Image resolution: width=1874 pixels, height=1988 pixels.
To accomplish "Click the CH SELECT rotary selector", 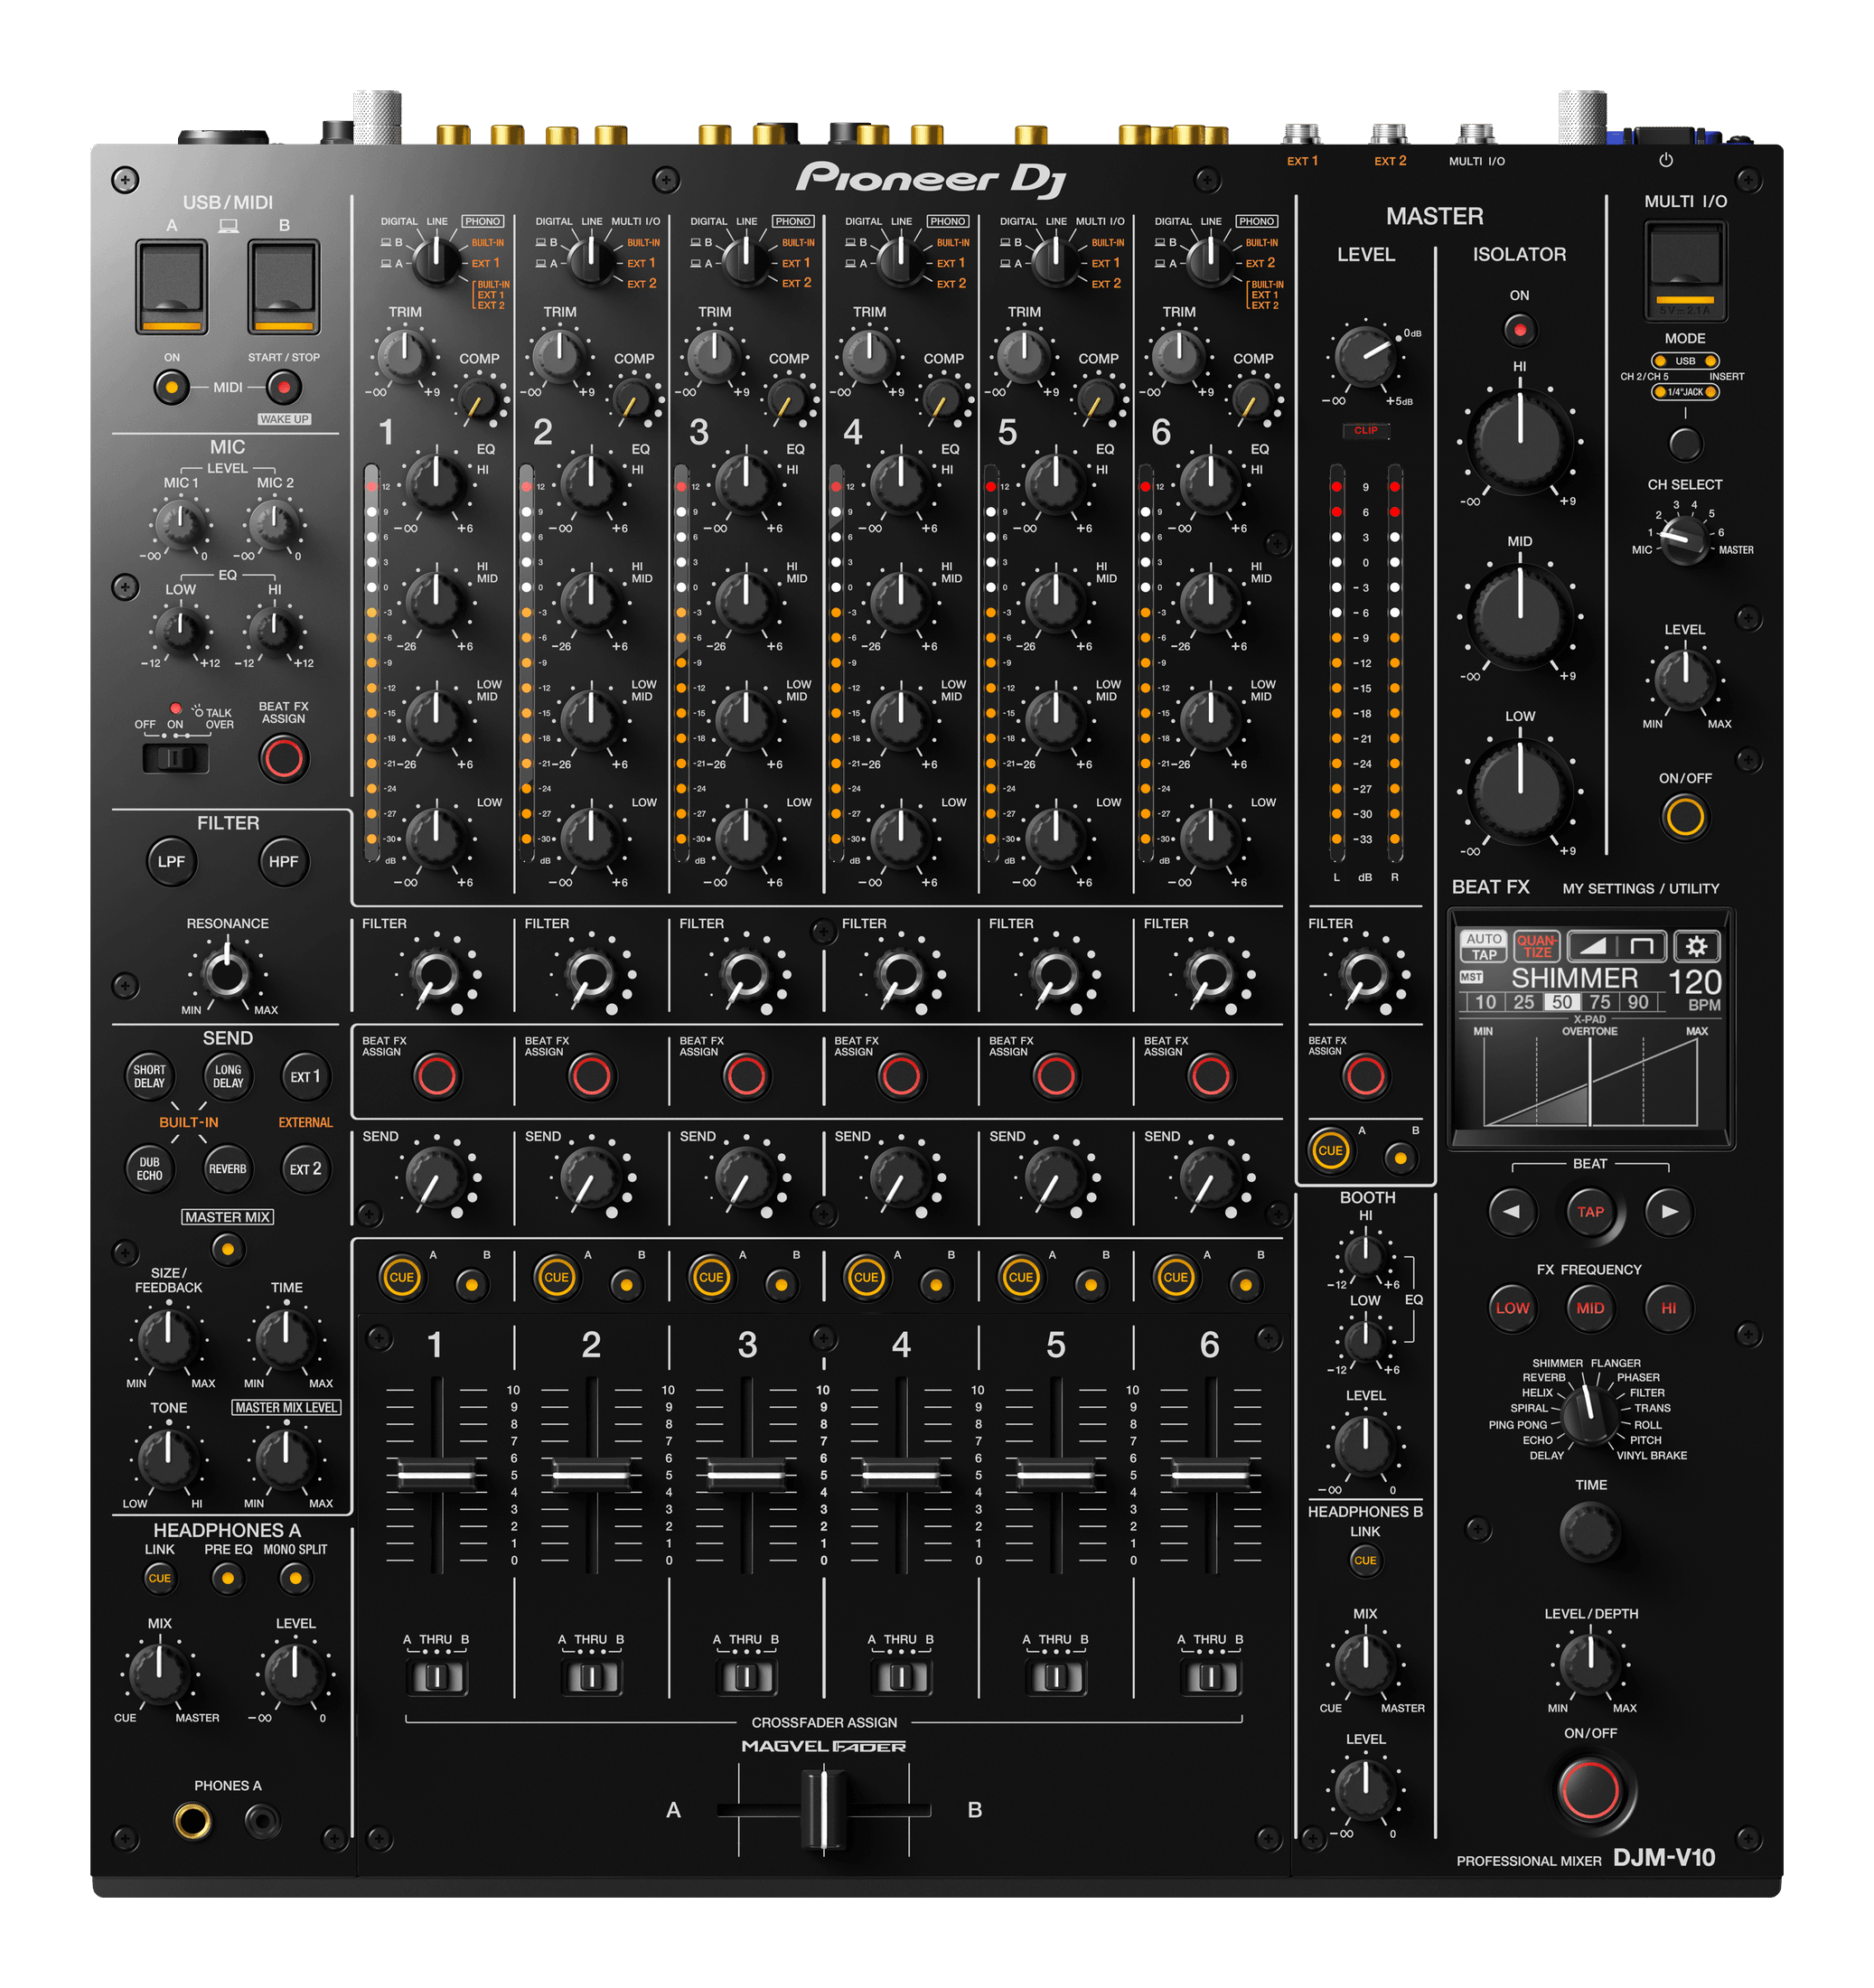I will [x=1684, y=540].
